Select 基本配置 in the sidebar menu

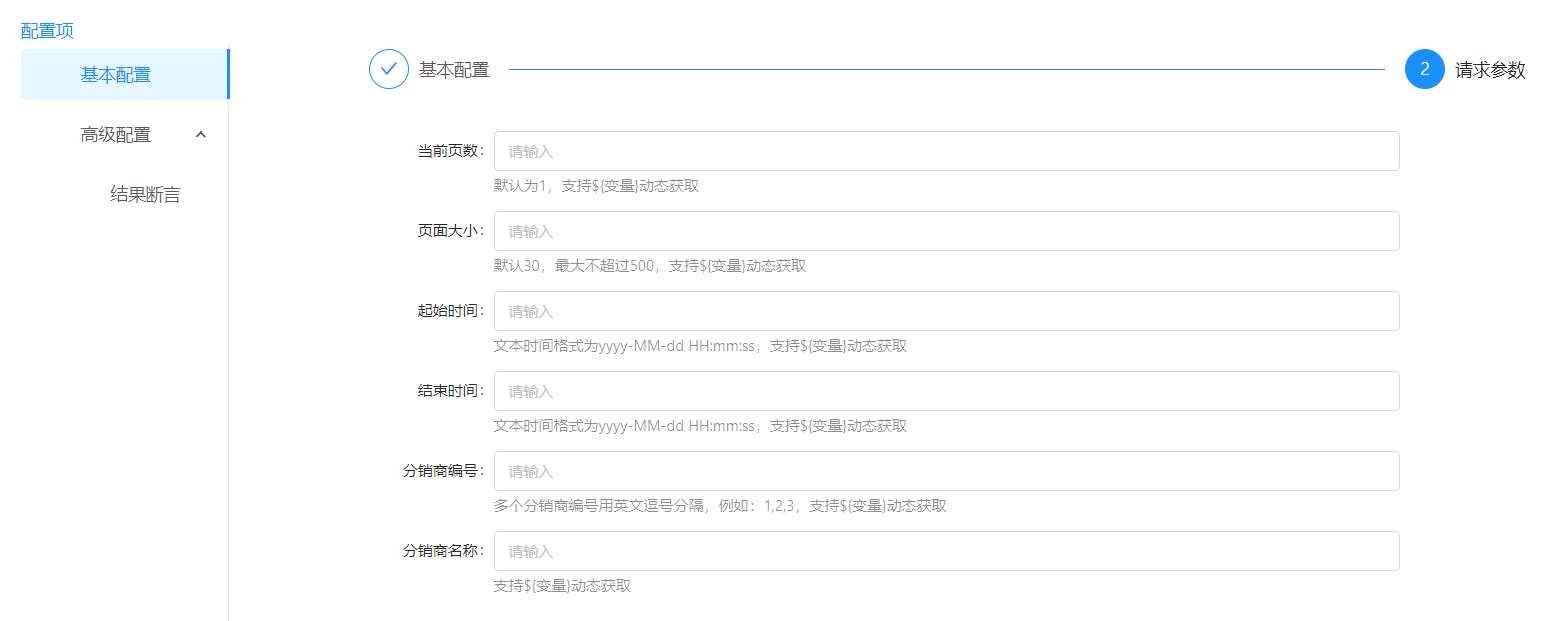116,75
